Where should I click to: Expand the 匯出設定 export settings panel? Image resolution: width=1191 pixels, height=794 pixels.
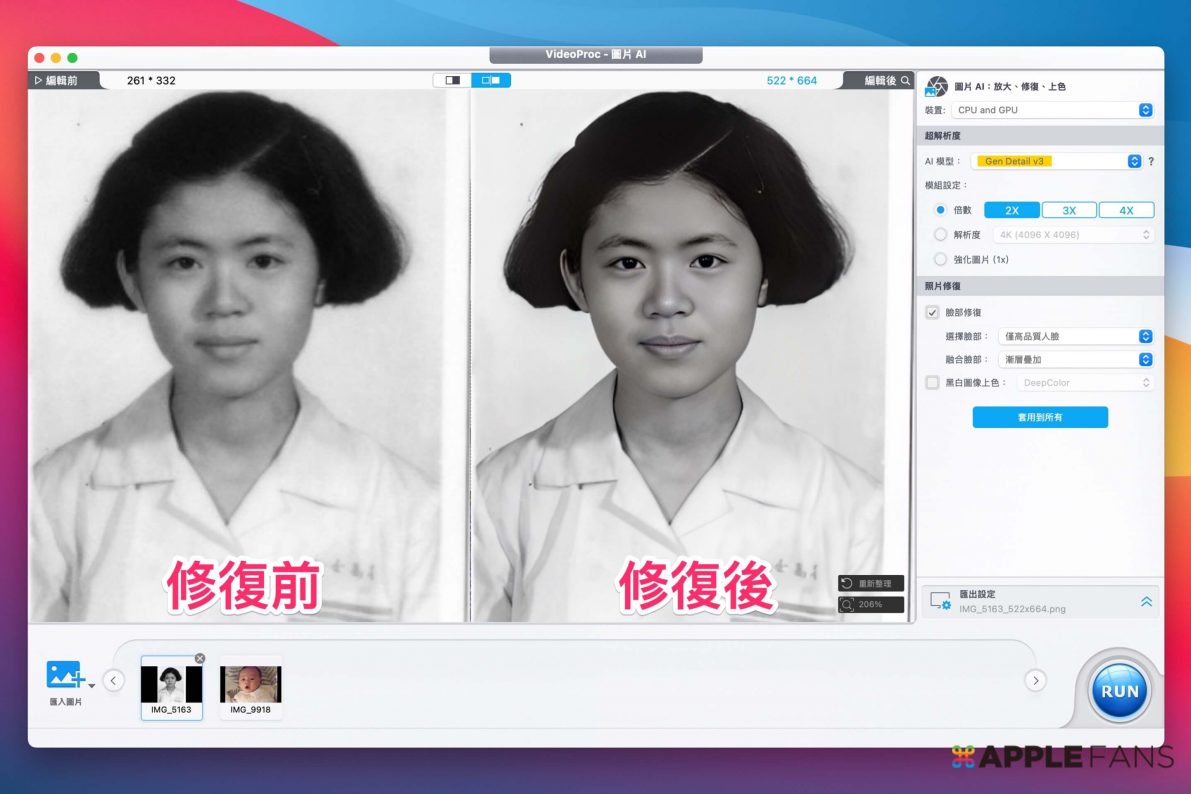(x=1146, y=601)
